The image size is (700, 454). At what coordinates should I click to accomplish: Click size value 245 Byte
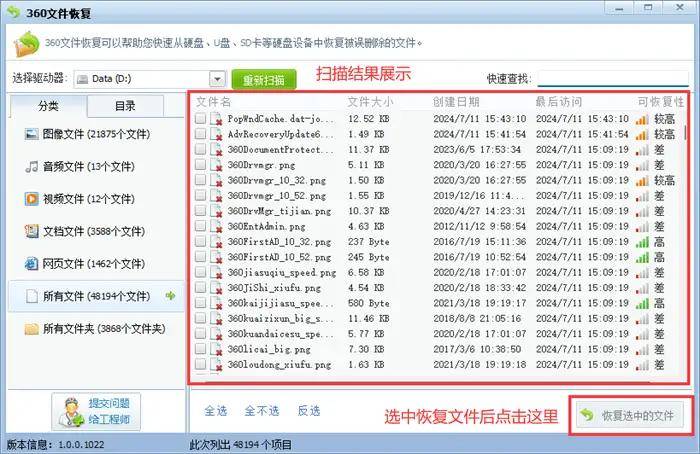(369, 258)
